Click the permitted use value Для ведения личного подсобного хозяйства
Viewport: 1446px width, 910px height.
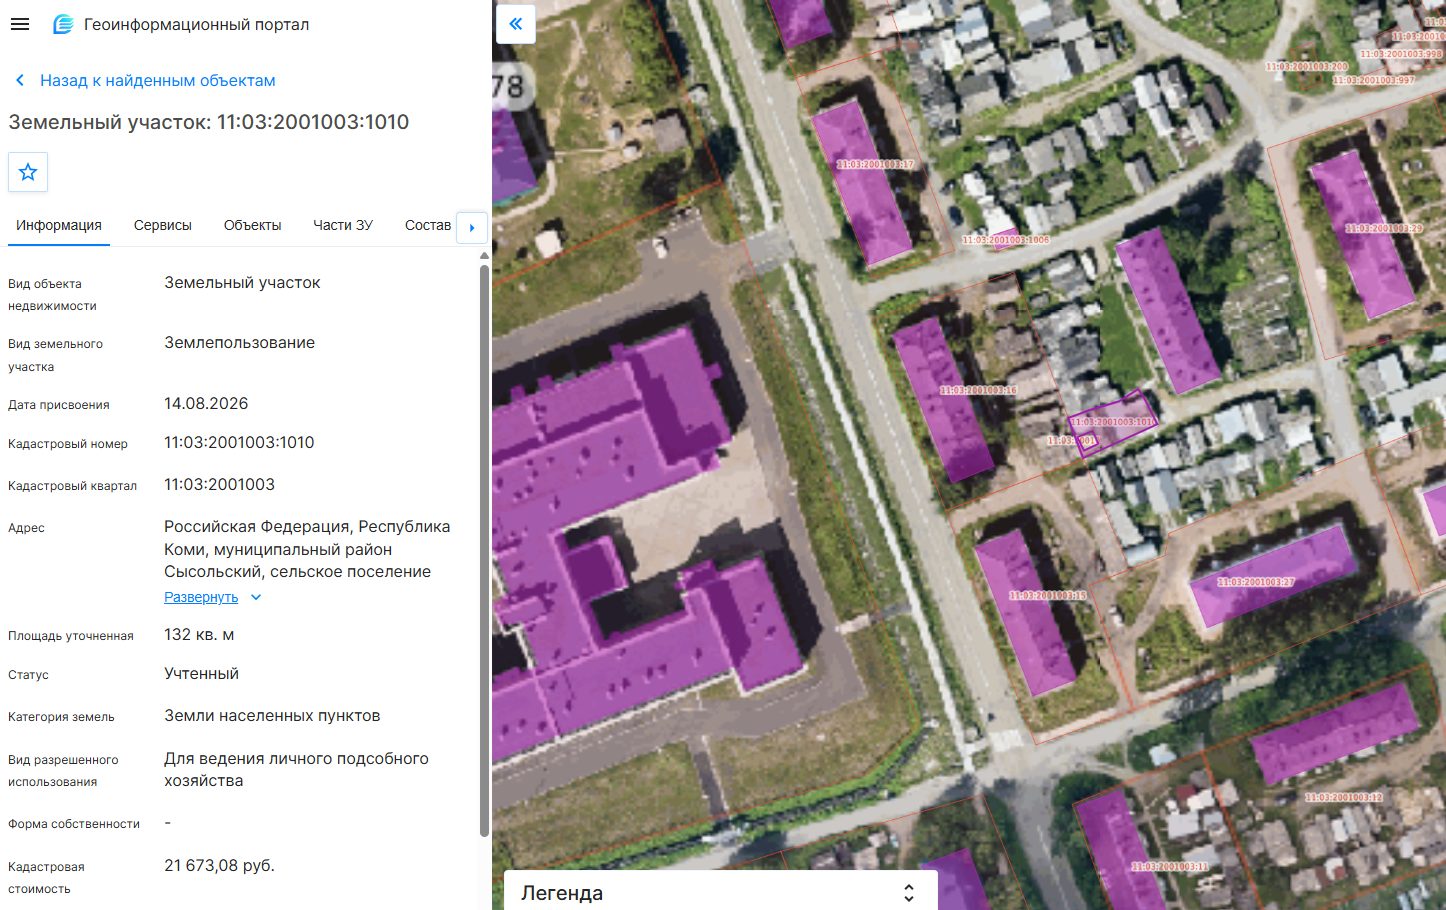click(x=296, y=769)
